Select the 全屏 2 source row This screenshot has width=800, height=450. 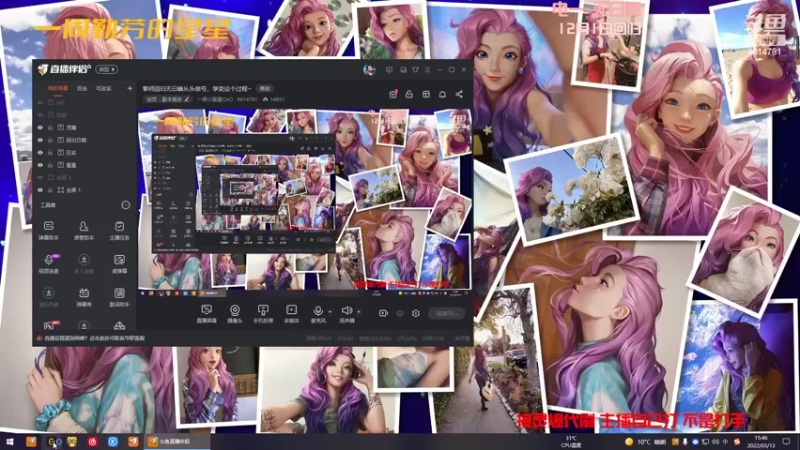coord(85,178)
